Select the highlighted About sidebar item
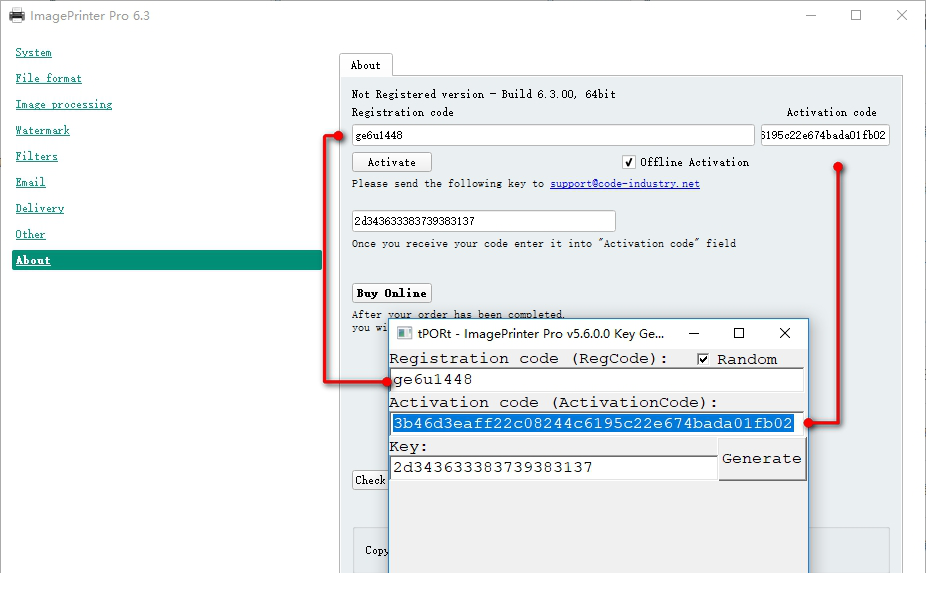The height and width of the screenshot is (595, 926). click(167, 260)
